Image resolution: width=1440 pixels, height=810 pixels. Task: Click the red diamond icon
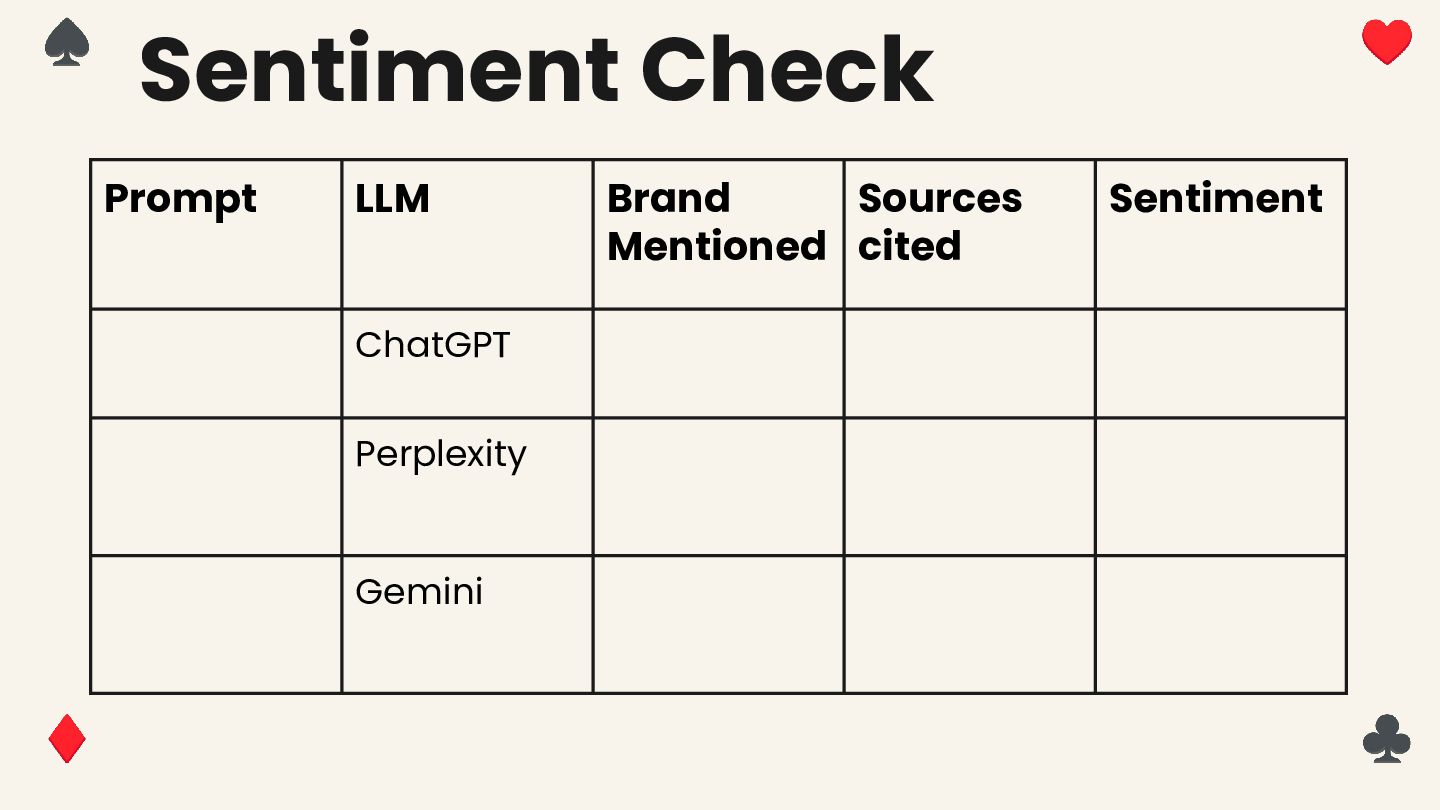(67, 739)
